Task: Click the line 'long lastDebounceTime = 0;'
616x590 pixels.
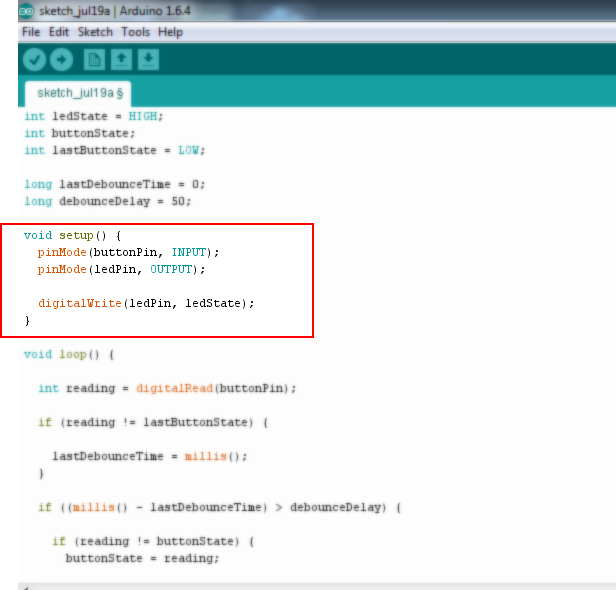Action: [x=115, y=184]
